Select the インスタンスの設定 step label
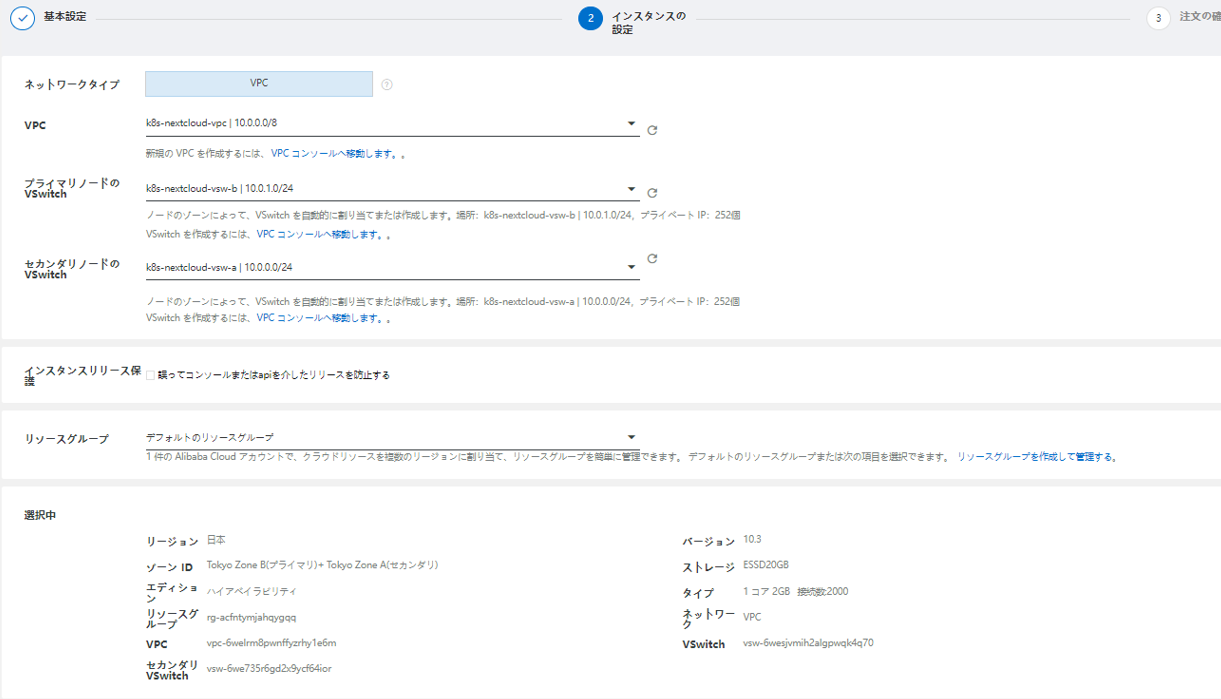 coord(648,23)
